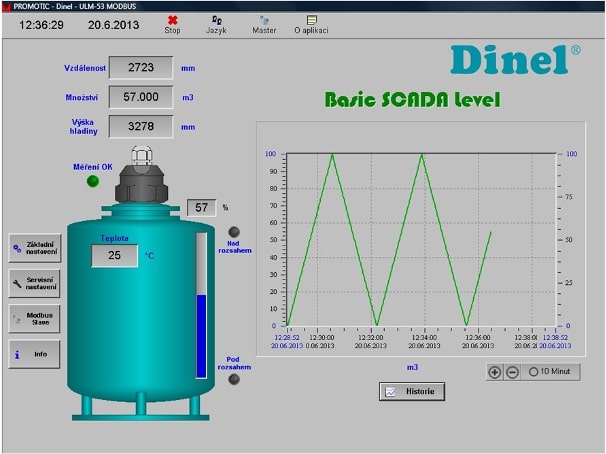
Task: Click the 12:34:00 time axis label
Action: pyautogui.click(x=424, y=342)
